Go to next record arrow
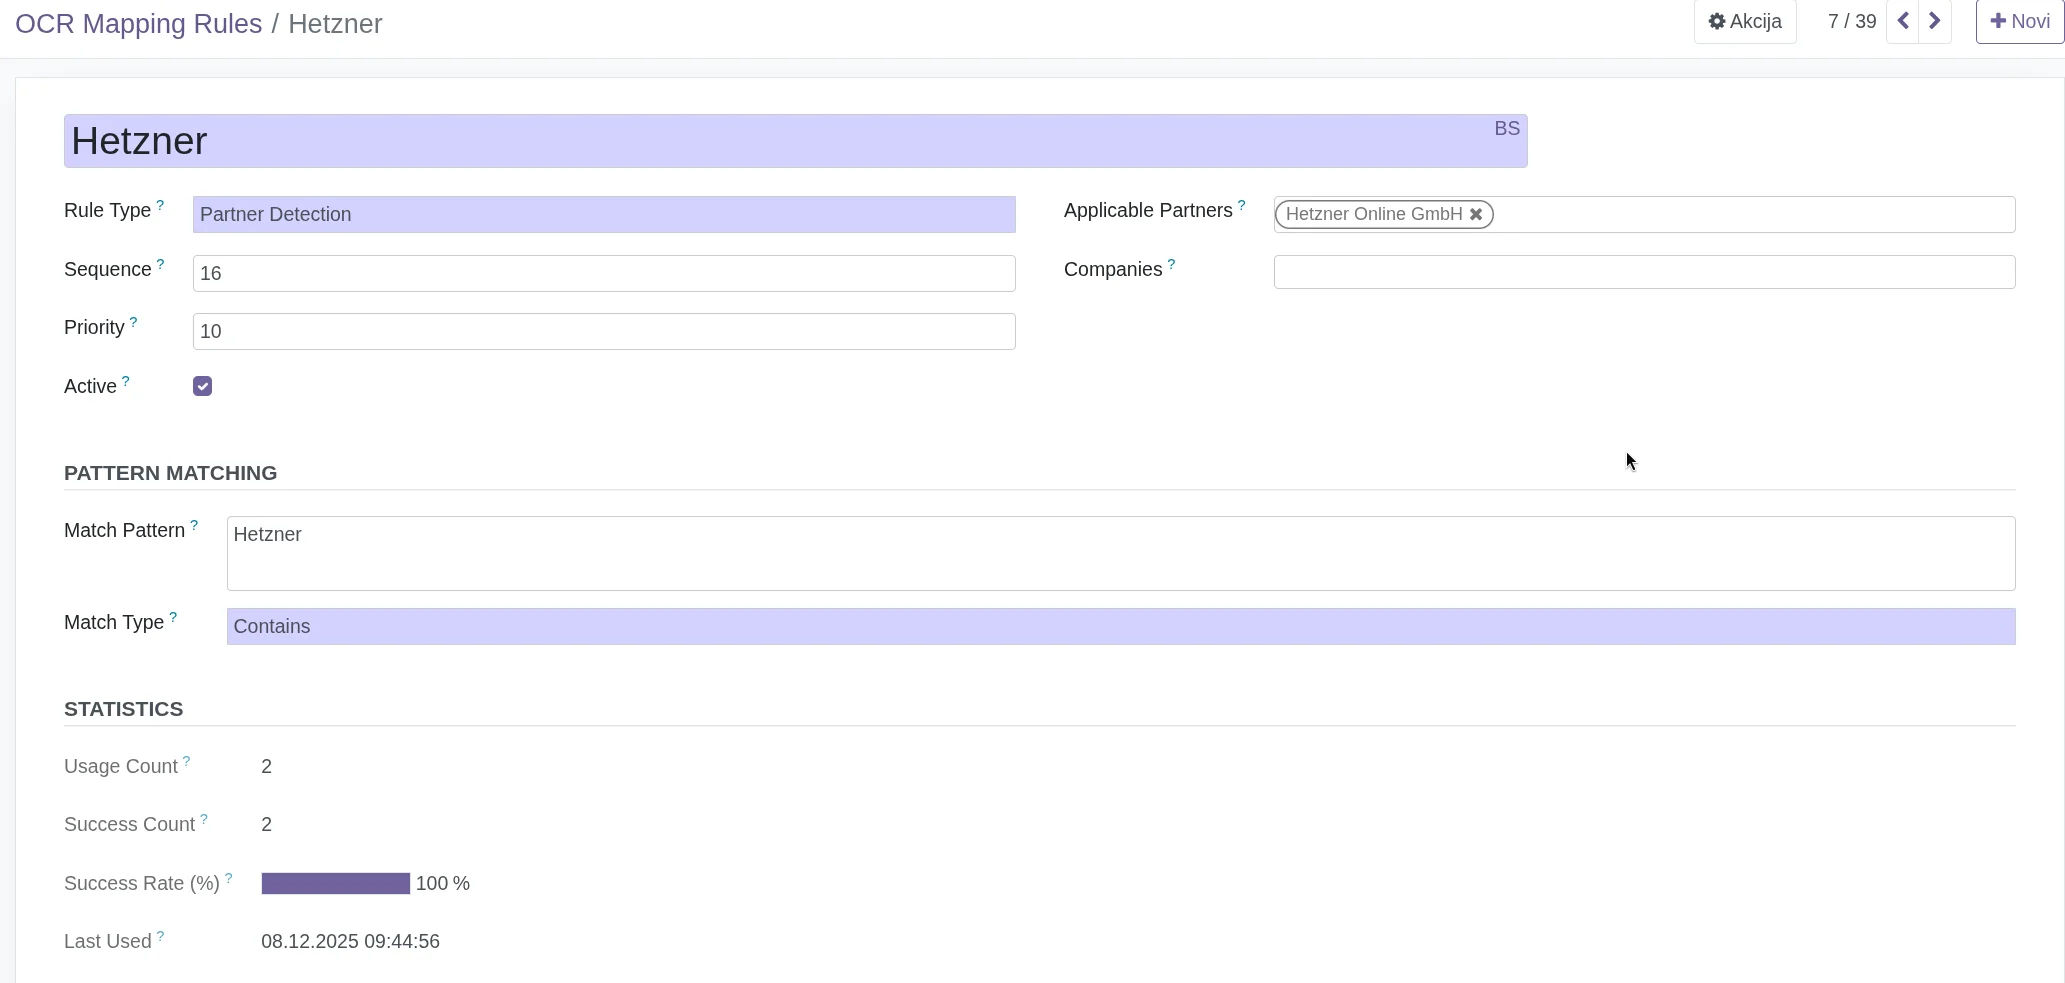 click(x=1935, y=21)
